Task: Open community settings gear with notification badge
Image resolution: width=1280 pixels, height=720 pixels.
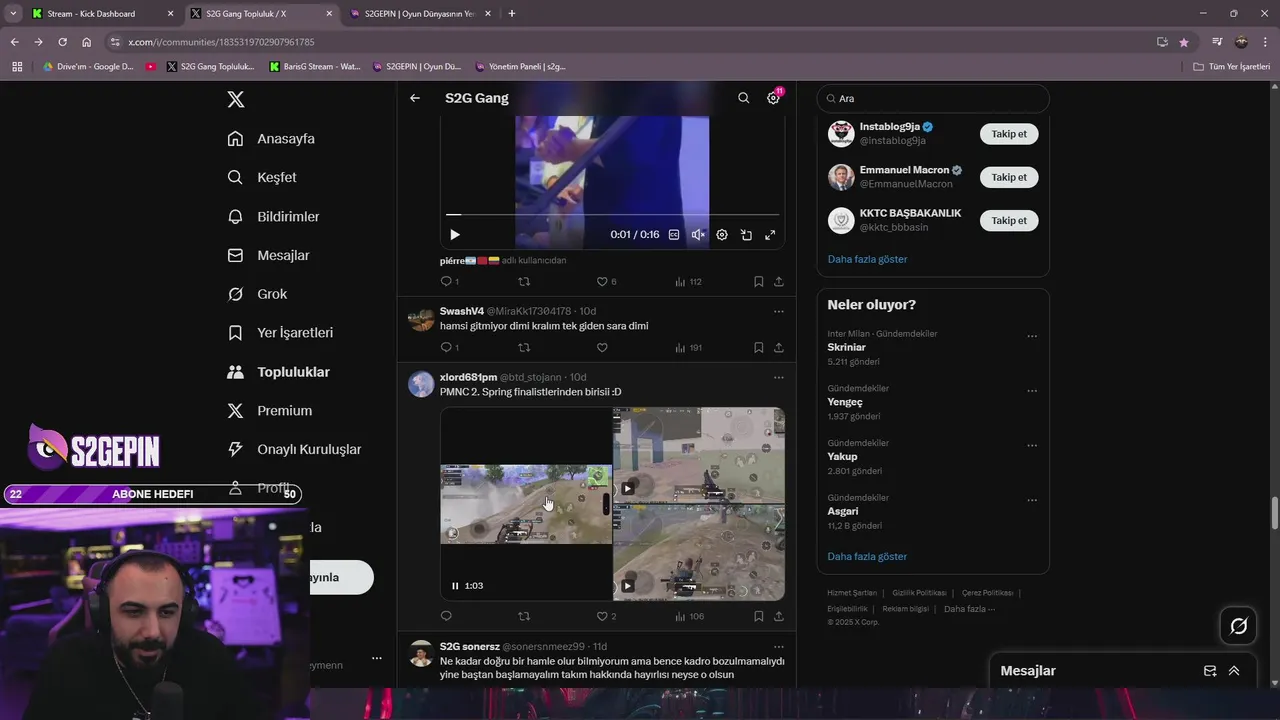Action: [x=773, y=98]
